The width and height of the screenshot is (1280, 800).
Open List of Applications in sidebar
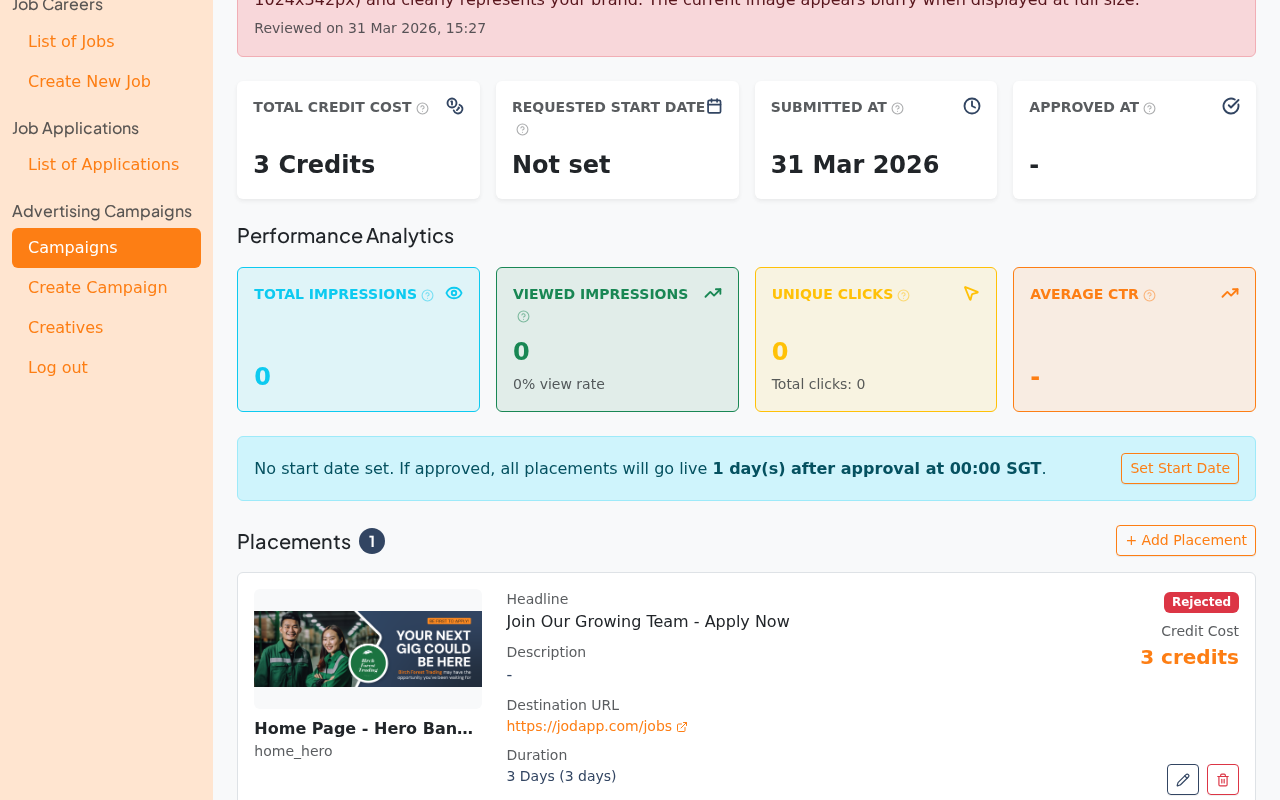click(103, 163)
